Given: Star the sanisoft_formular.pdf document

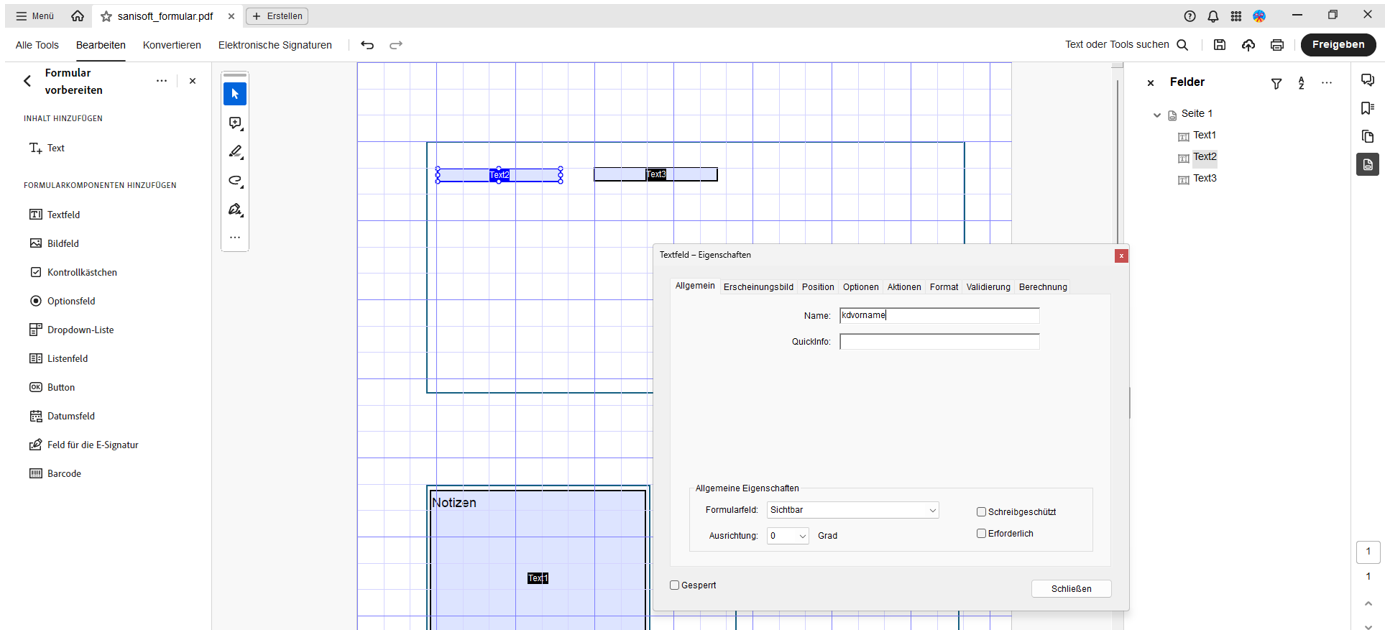Looking at the screenshot, I should pos(106,16).
